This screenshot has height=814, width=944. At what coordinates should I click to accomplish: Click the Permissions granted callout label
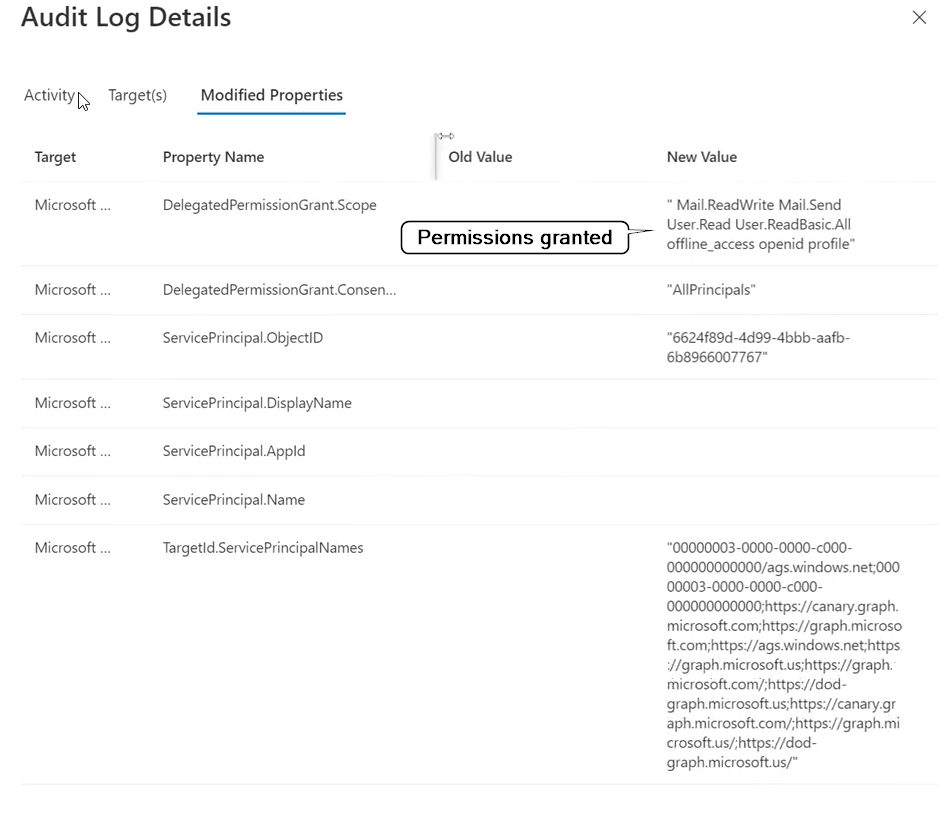click(x=514, y=238)
